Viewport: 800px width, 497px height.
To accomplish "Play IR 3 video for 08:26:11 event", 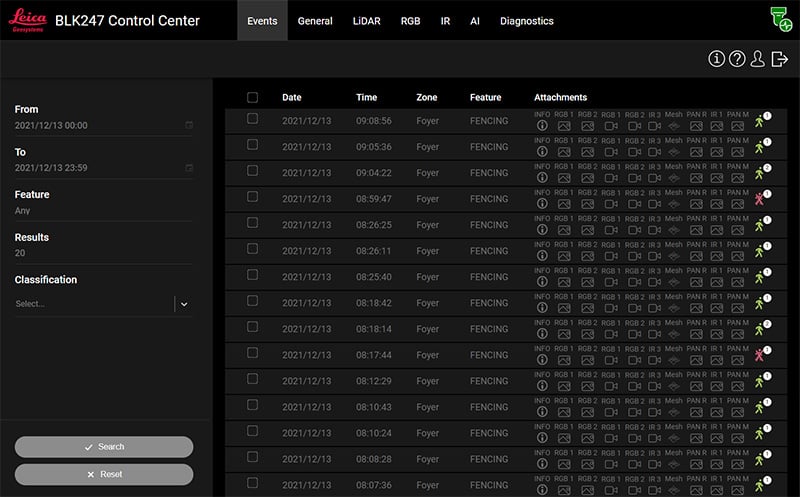I will coord(655,256).
